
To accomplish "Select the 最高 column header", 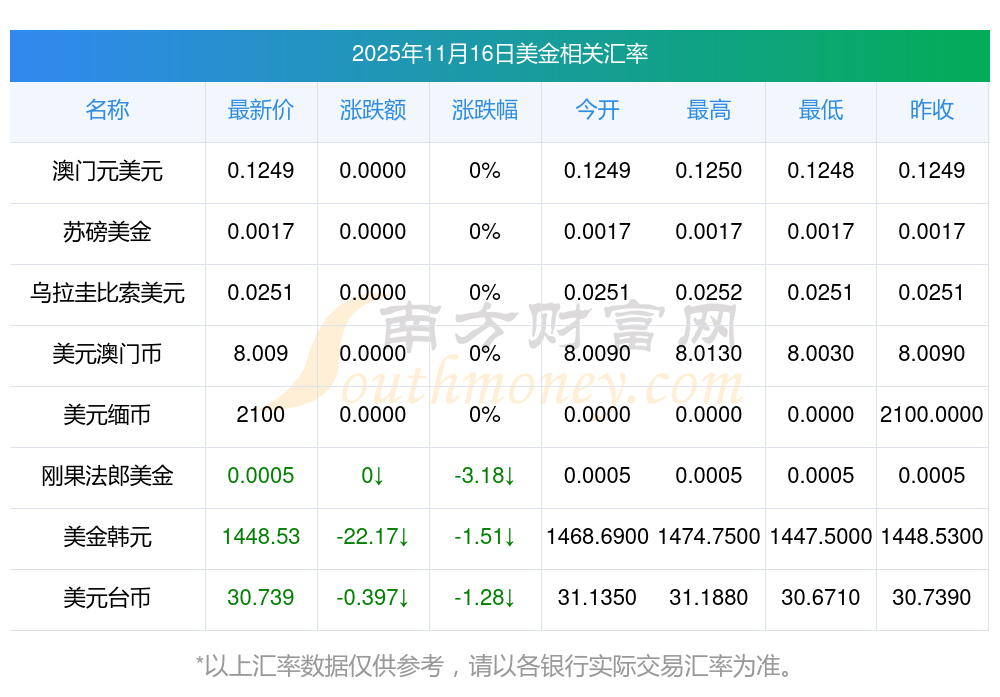I will pos(708,110).
